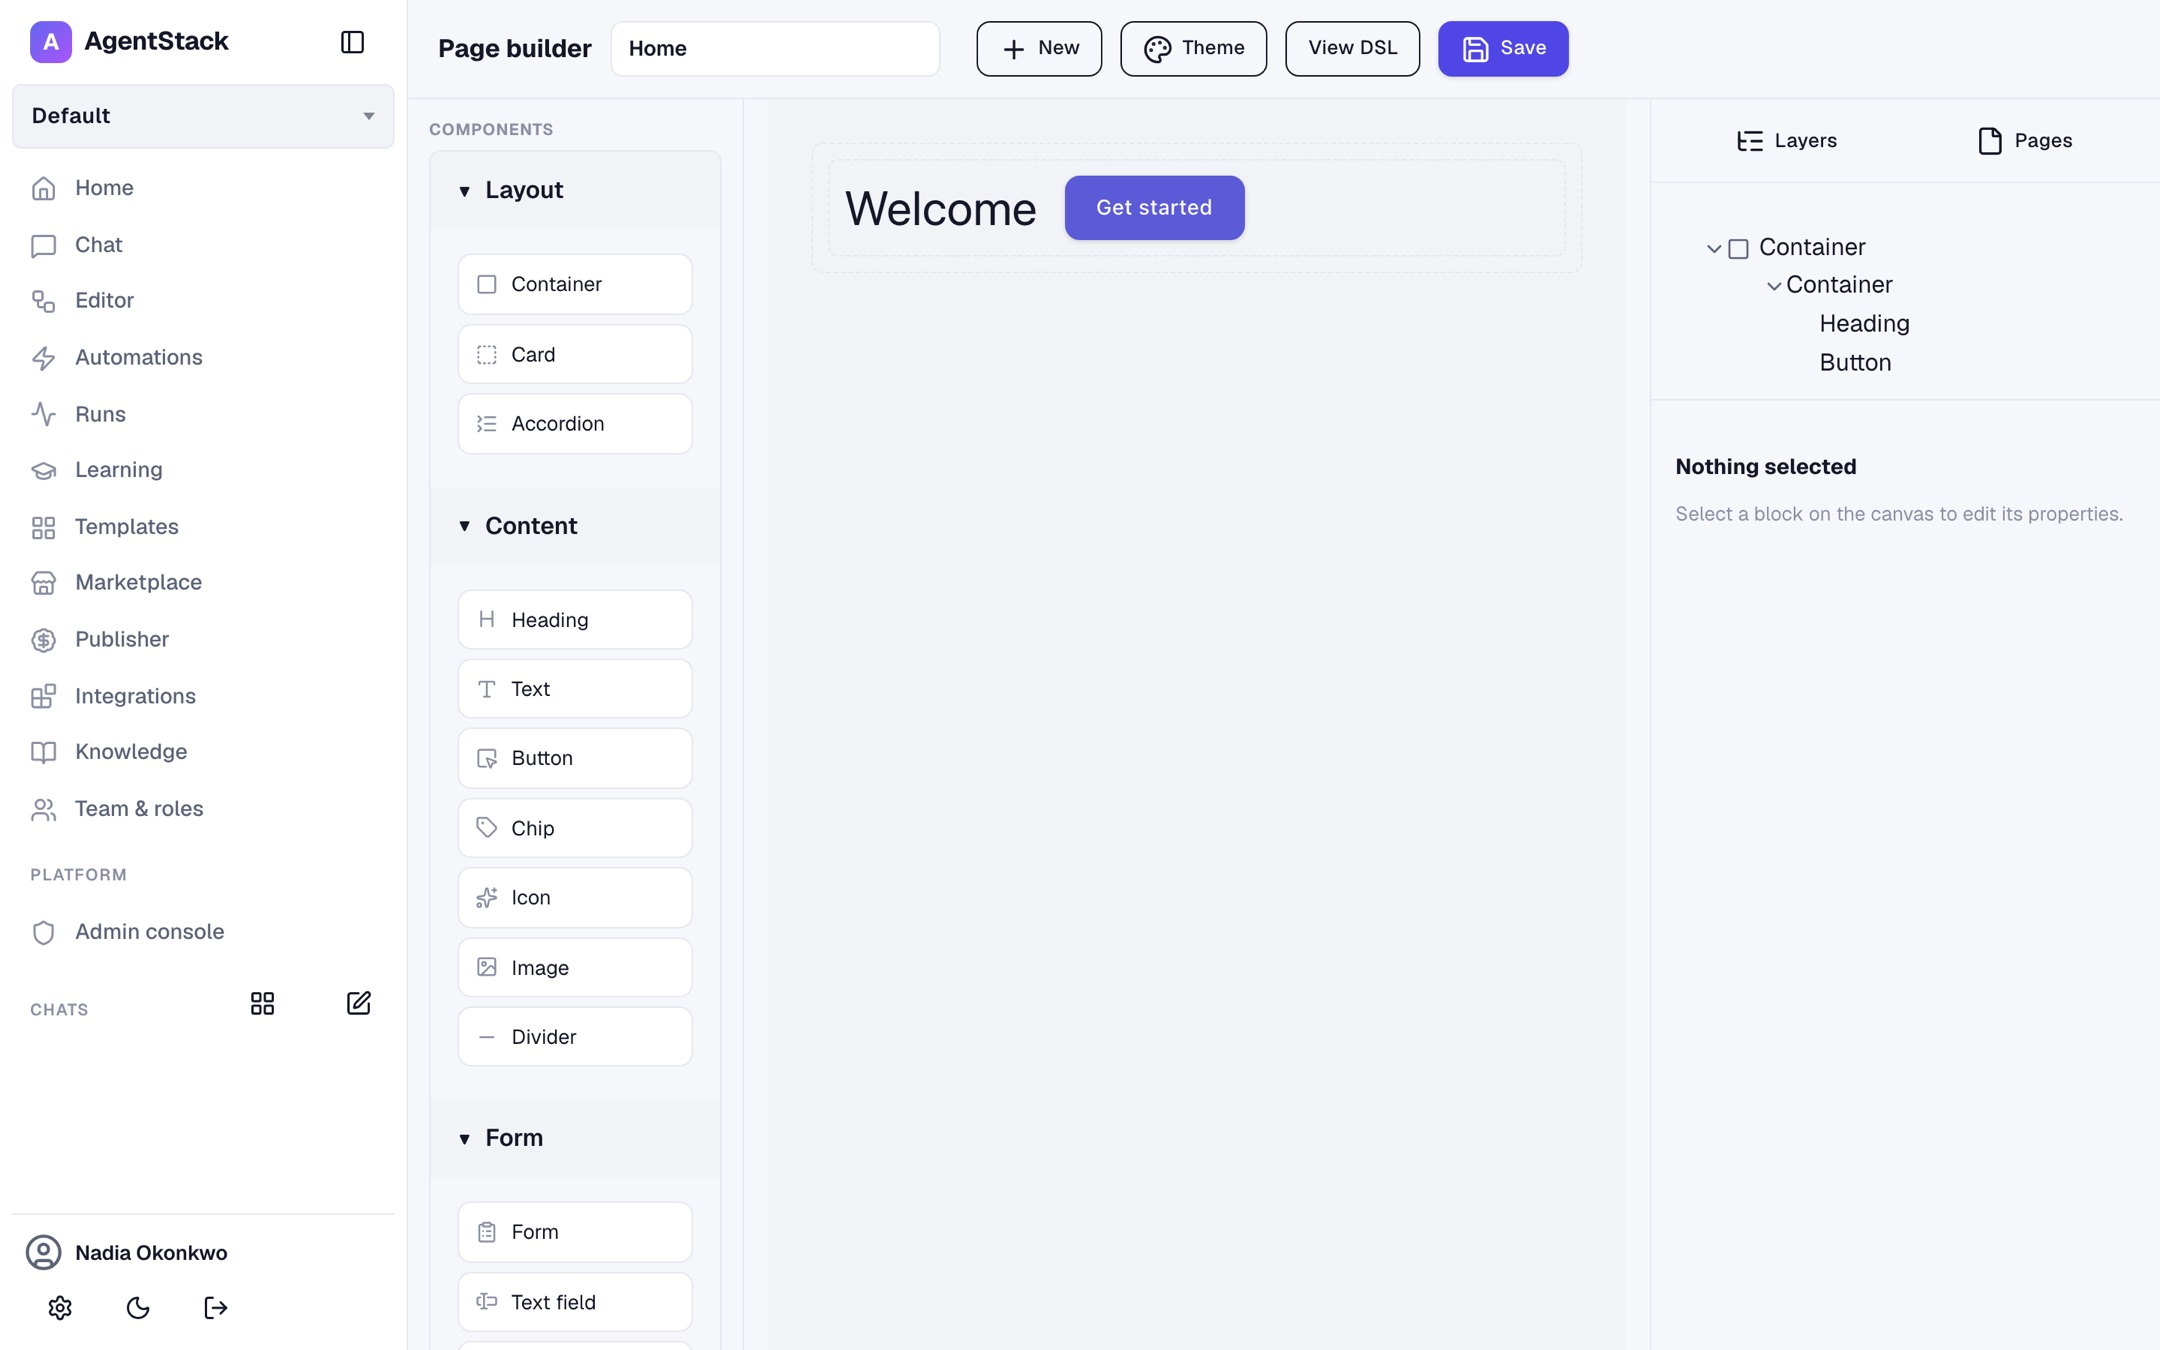The image size is (2160, 1350).
Task: Click the page name field showing Home
Action: point(775,48)
